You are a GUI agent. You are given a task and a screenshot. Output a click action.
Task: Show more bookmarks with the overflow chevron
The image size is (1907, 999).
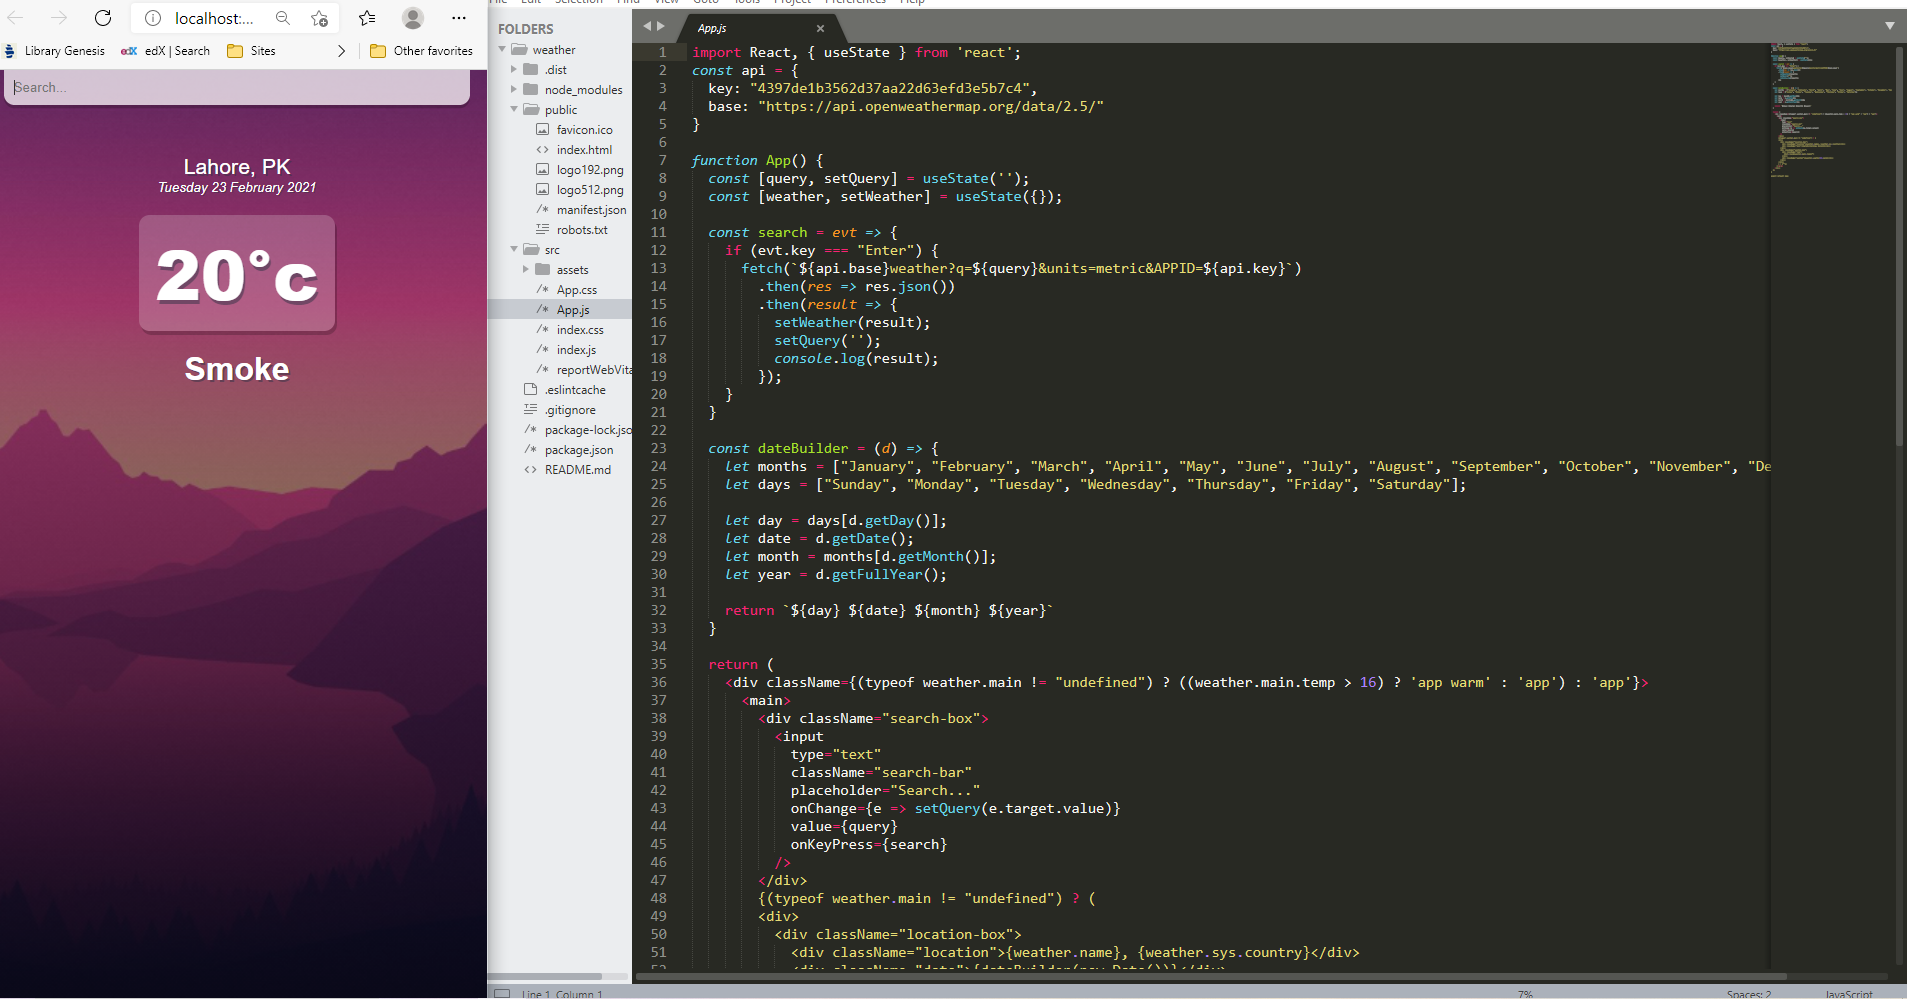tap(342, 51)
